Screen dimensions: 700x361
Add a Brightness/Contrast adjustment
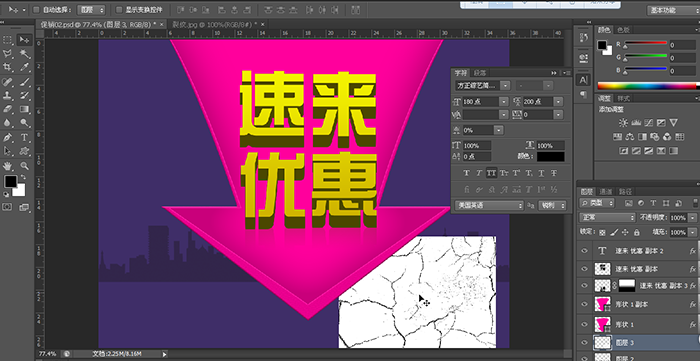click(624, 123)
